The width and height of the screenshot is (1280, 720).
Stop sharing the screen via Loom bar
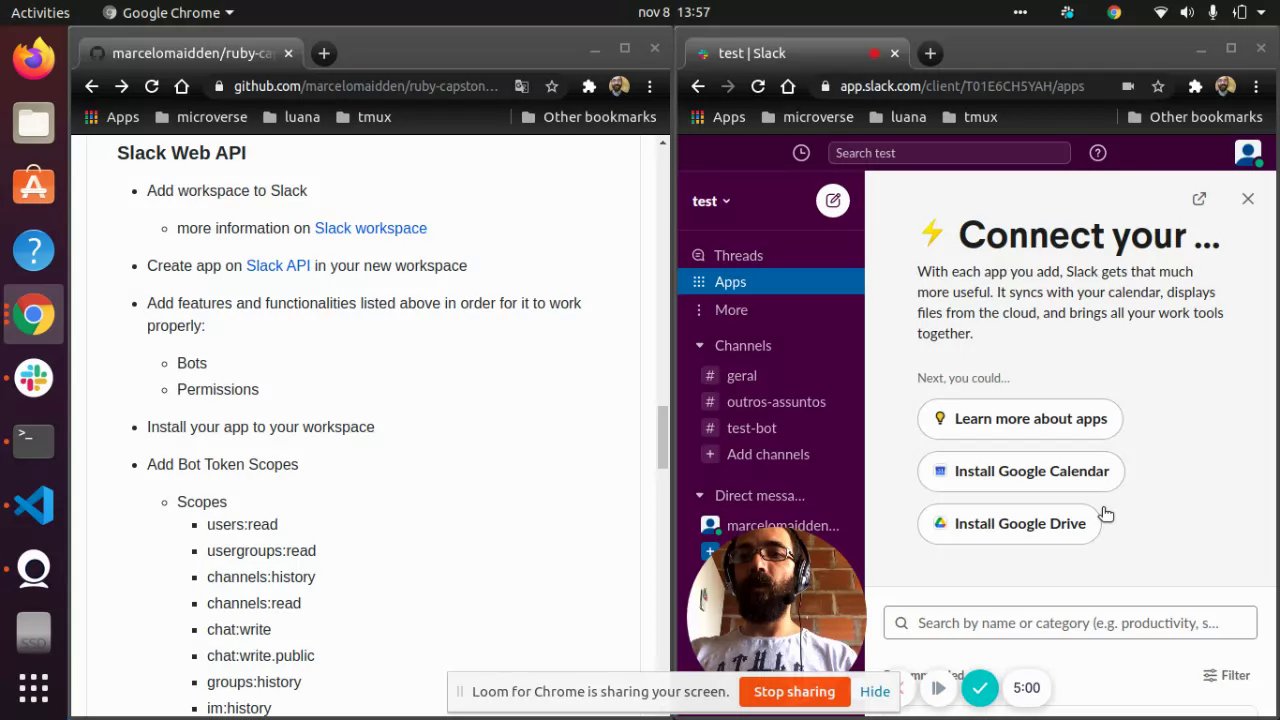(x=794, y=692)
